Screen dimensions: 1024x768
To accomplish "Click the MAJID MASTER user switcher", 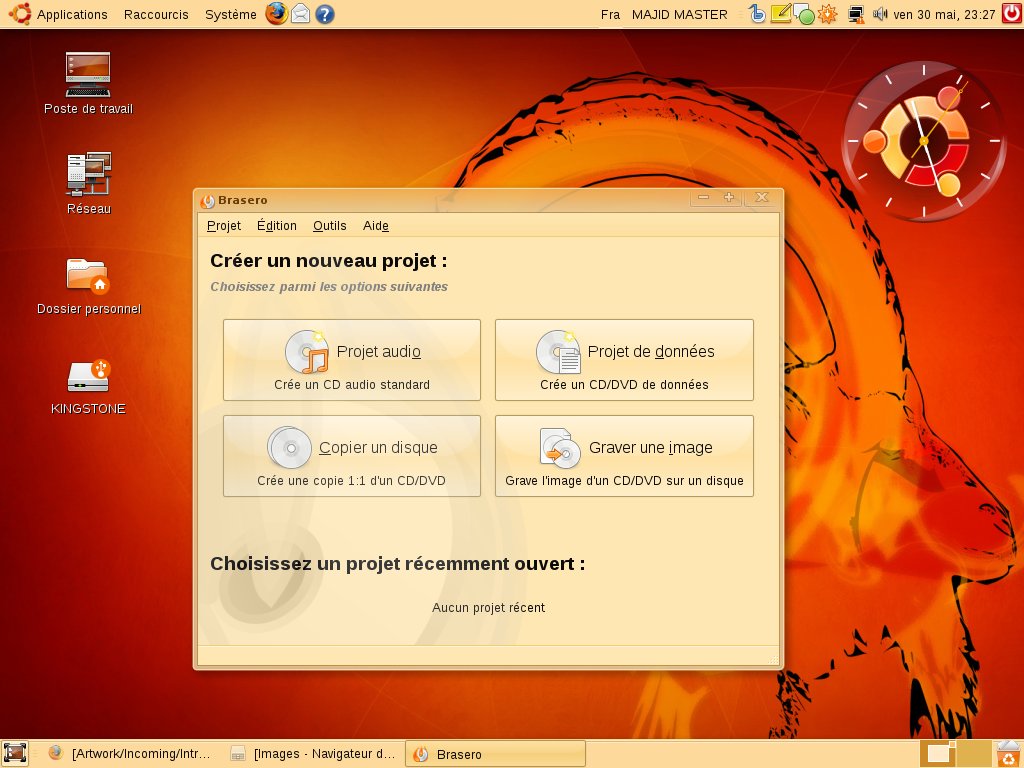I will tap(679, 14).
